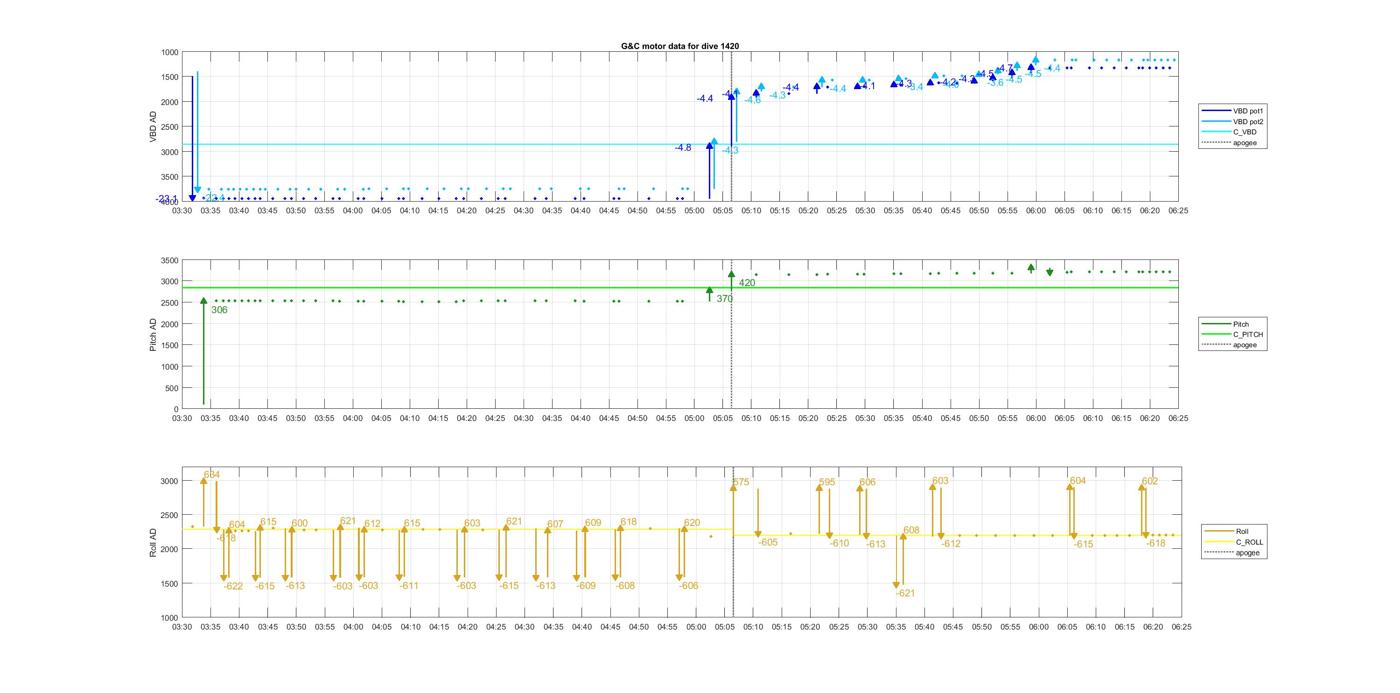This screenshot has width=1400, height=693.
Task: Click the '500' tick on the Pitch axis
Action: [x=170, y=388]
